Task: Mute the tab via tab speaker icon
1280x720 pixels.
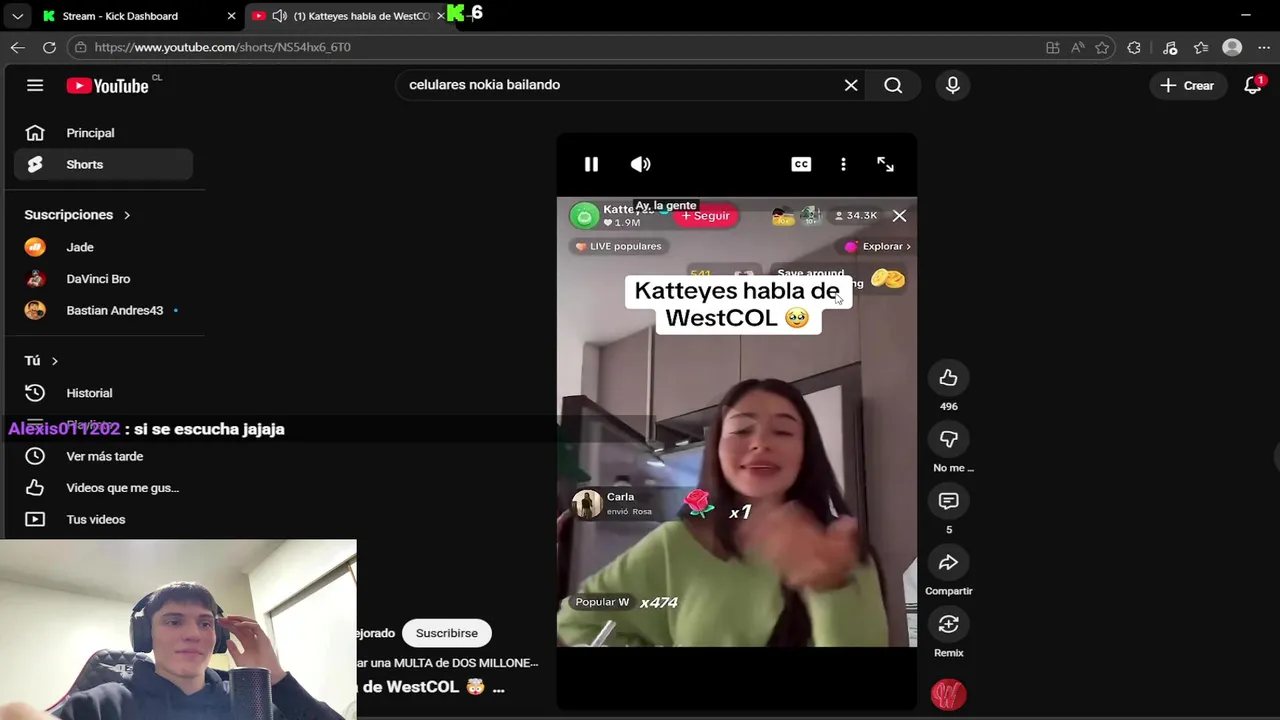Action: pyautogui.click(x=279, y=16)
